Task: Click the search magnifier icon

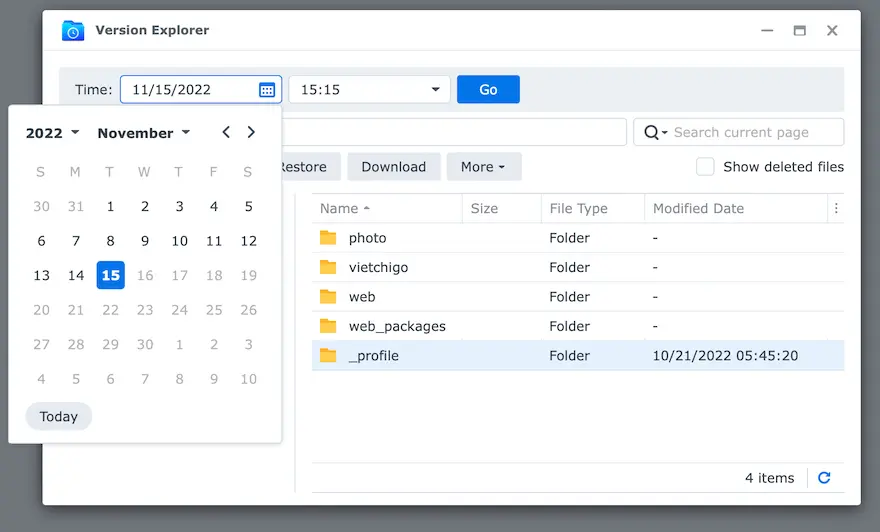Action: pos(653,133)
